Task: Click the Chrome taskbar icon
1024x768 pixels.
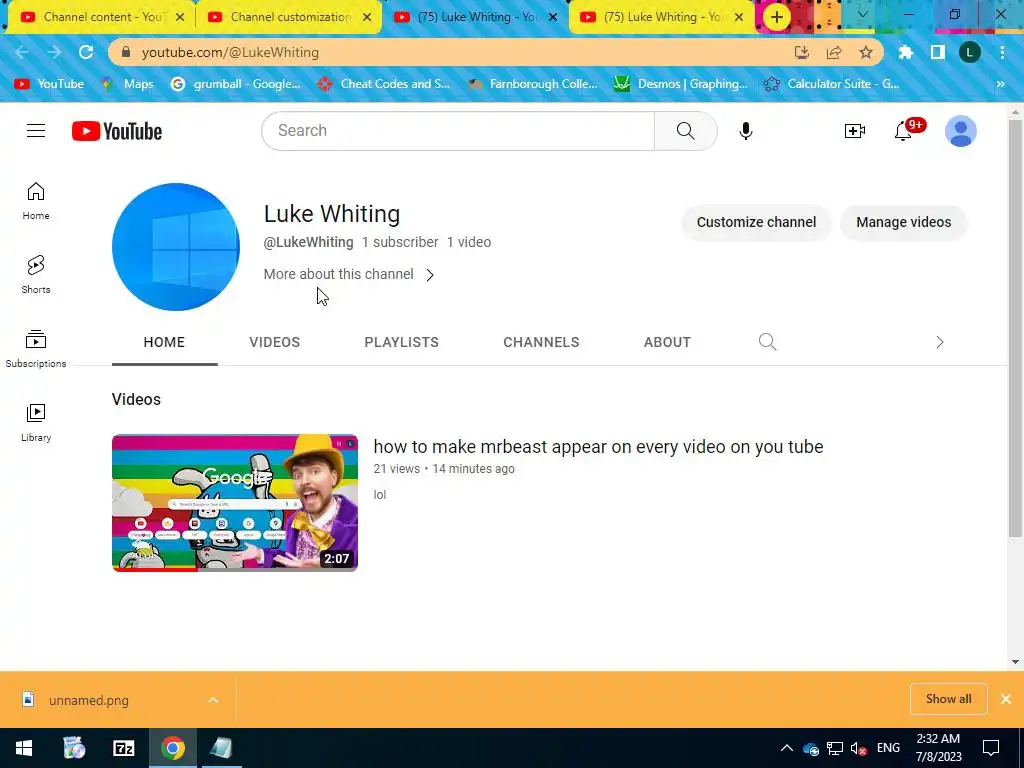Action: (172, 748)
